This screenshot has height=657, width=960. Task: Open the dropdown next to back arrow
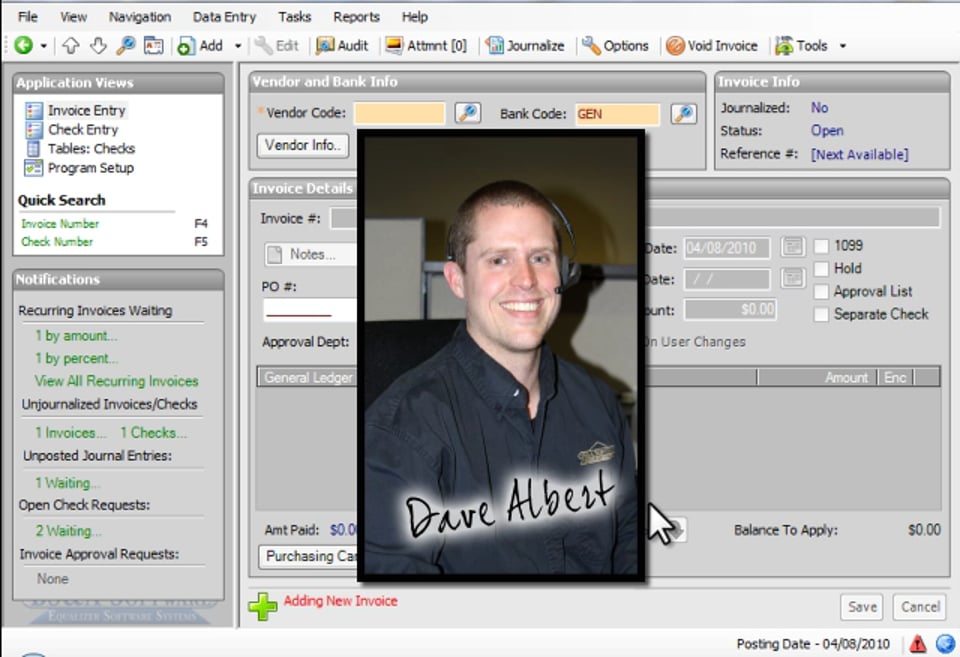pos(43,46)
